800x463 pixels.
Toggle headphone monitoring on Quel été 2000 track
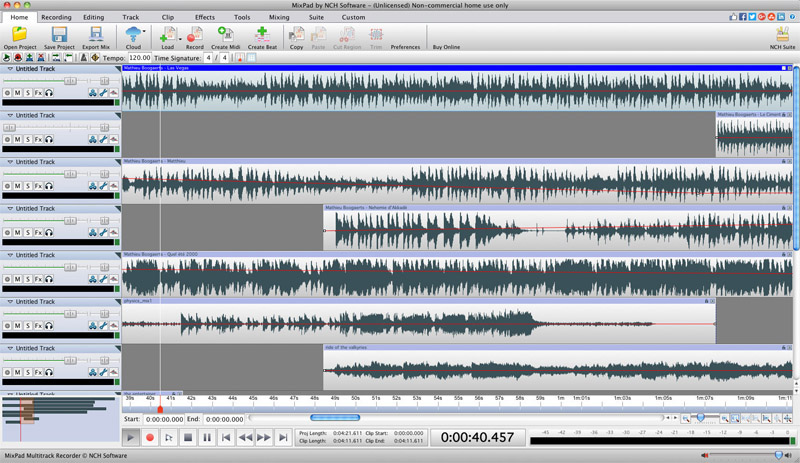[x=49, y=279]
